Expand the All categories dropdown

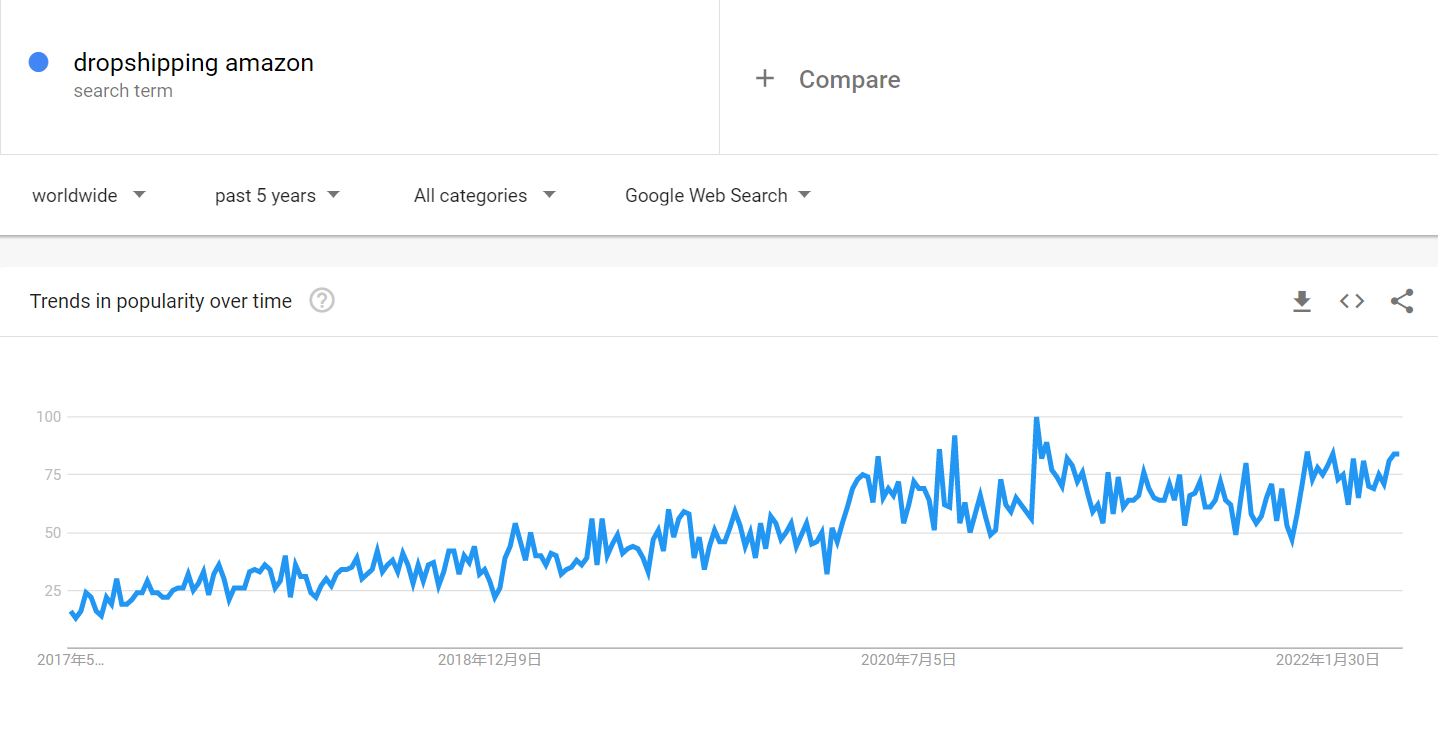click(485, 195)
